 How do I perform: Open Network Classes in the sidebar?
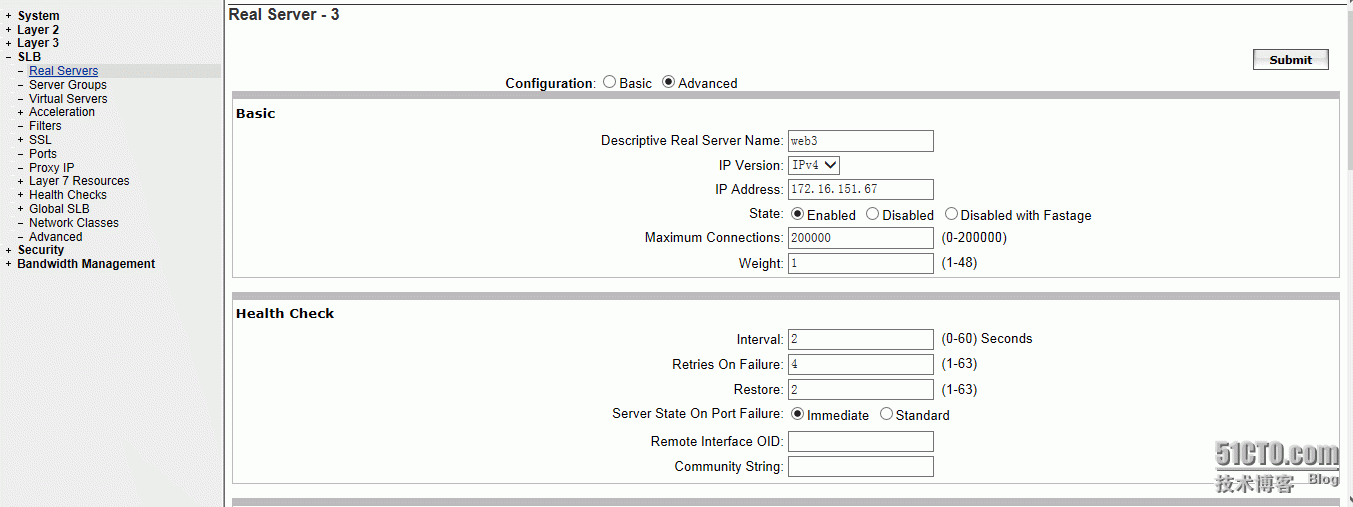point(74,223)
